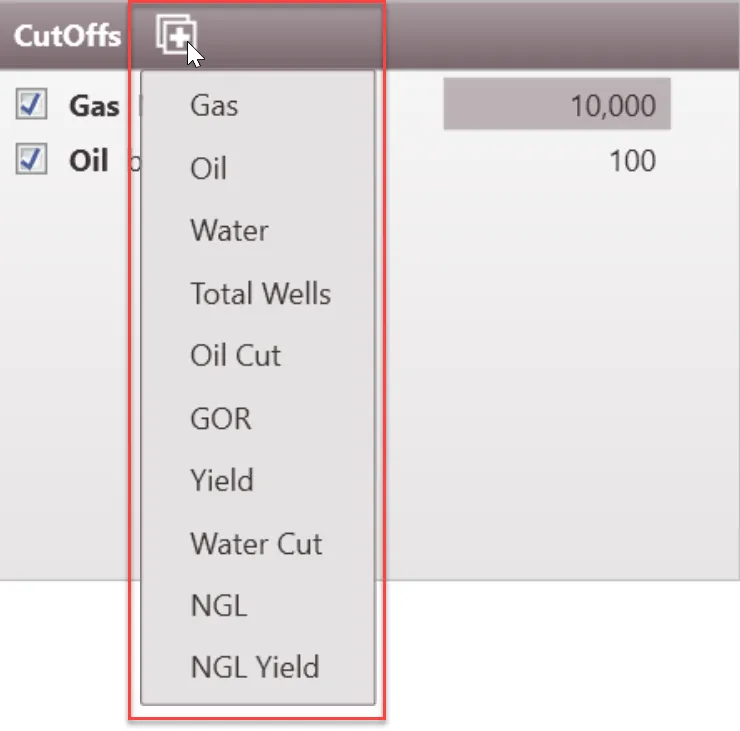The image size is (740, 731).
Task: Select the Oil Cut option
Action: tap(235, 356)
